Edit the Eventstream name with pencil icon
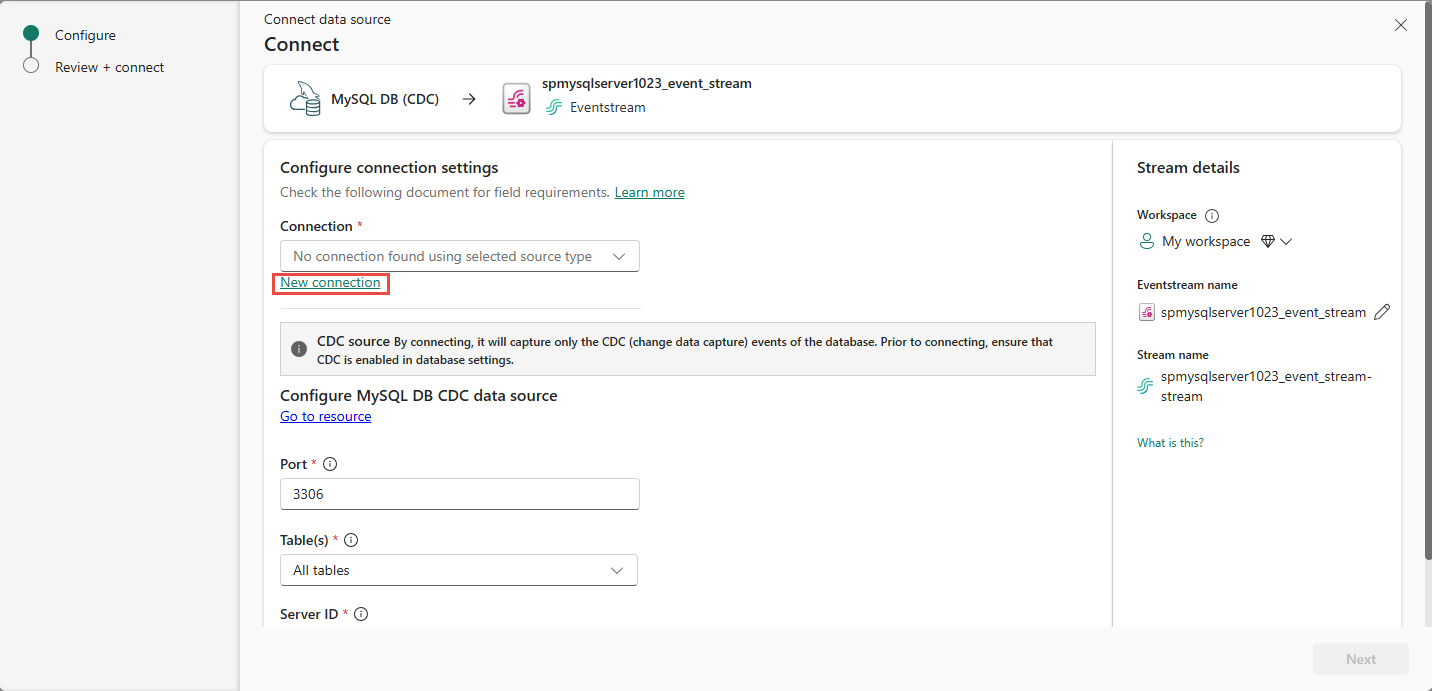 coord(1382,312)
